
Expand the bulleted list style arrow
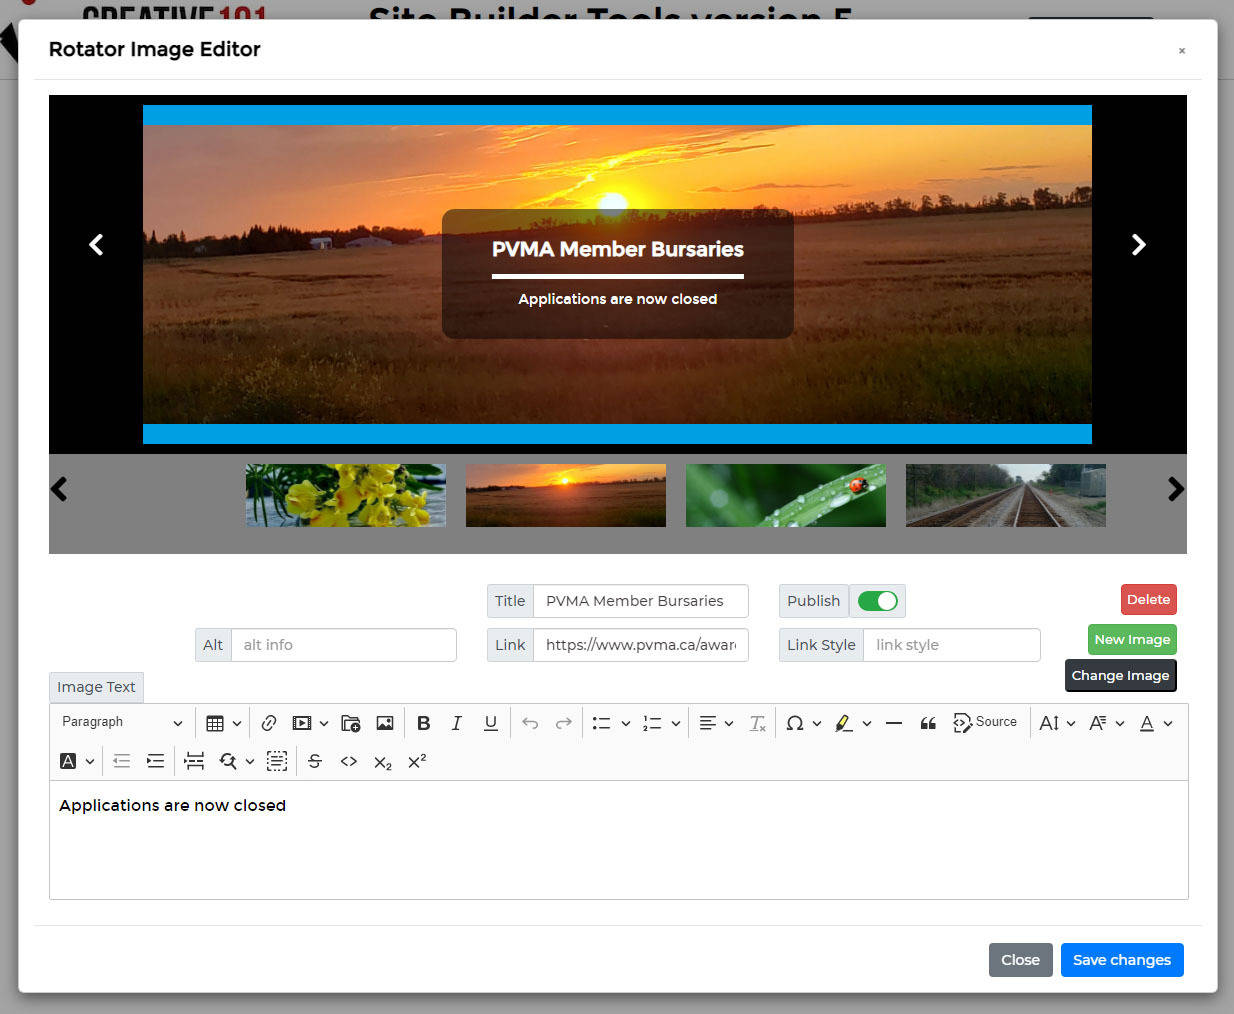coord(626,723)
